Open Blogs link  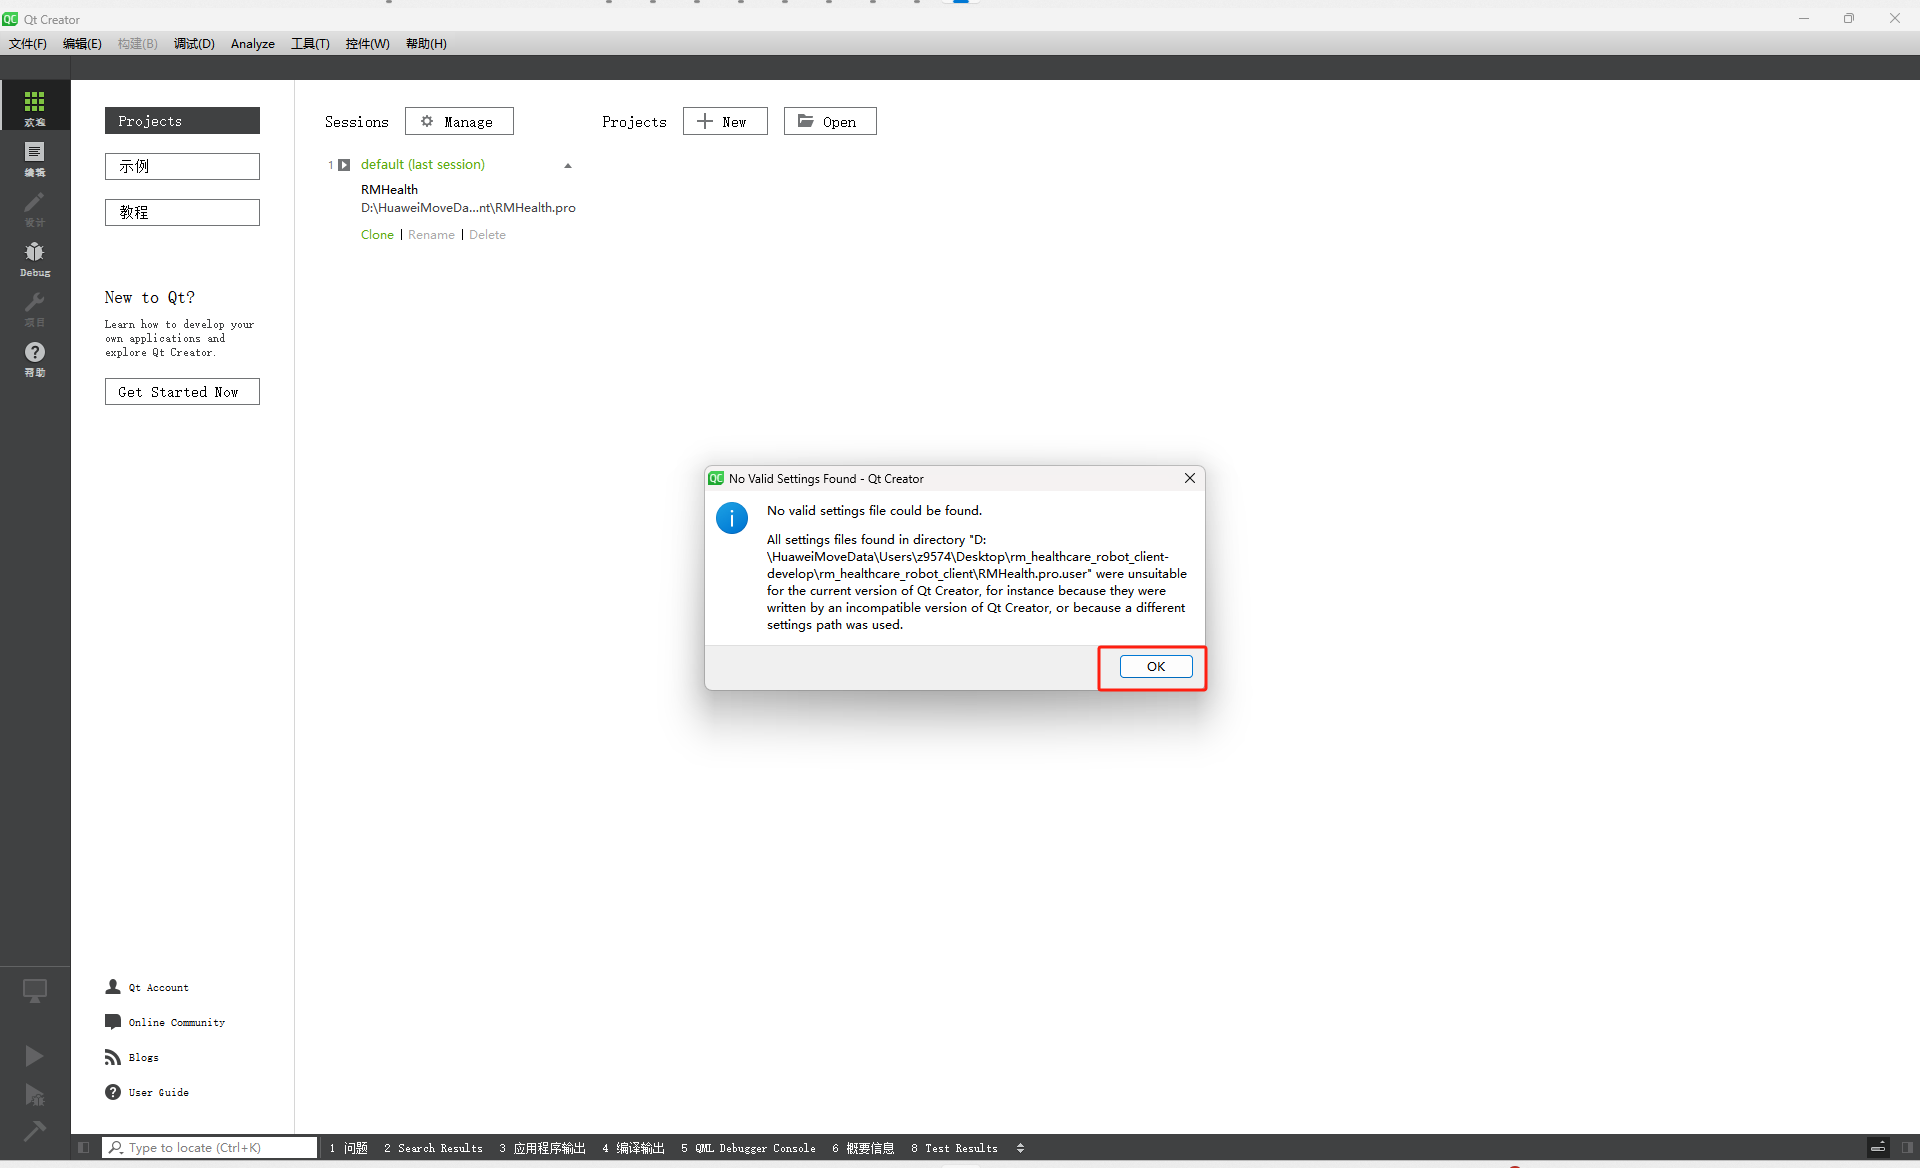click(x=143, y=1058)
